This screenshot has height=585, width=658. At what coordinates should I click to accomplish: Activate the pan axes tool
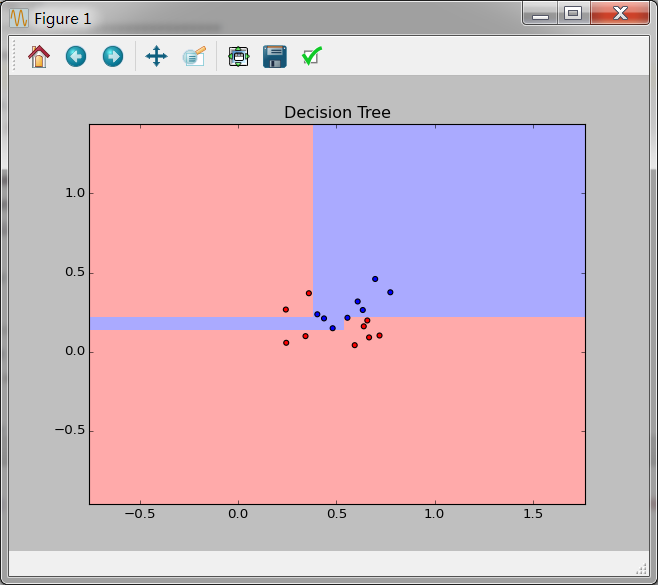(x=156, y=56)
